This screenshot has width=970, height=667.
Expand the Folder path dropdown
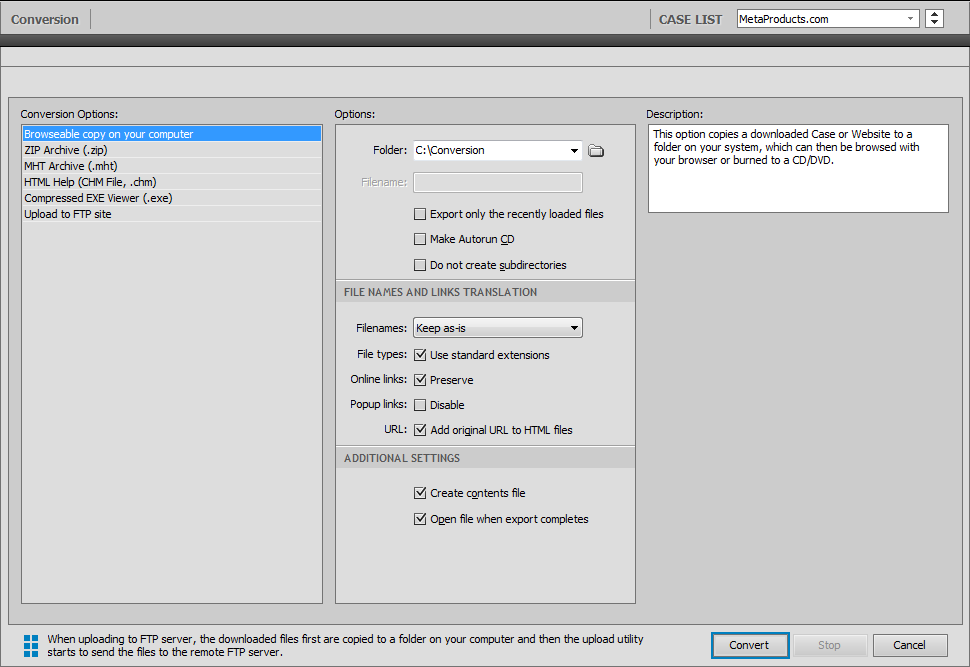tap(574, 151)
